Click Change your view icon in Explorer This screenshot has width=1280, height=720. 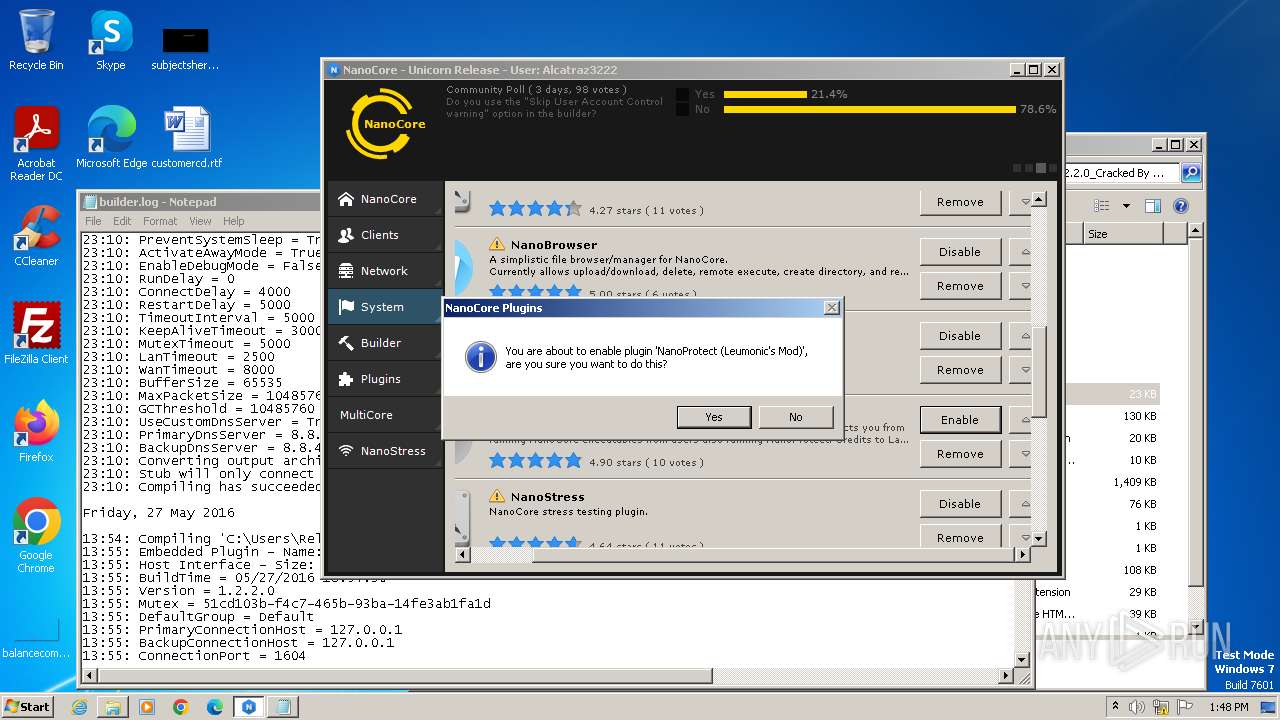(x=1102, y=206)
